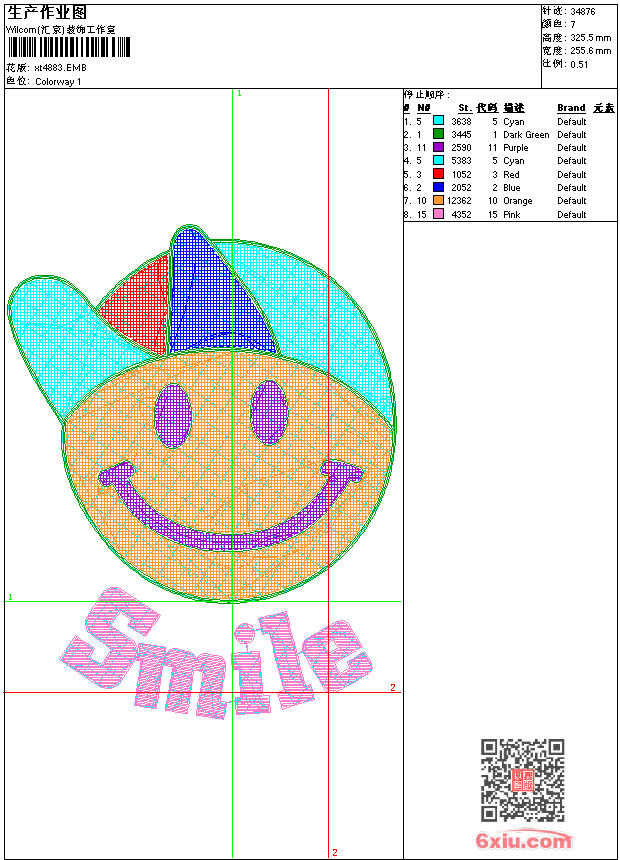Select stitch count 2590 in the Purple row
Screen dimensions: 620x860
pos(461,148)
